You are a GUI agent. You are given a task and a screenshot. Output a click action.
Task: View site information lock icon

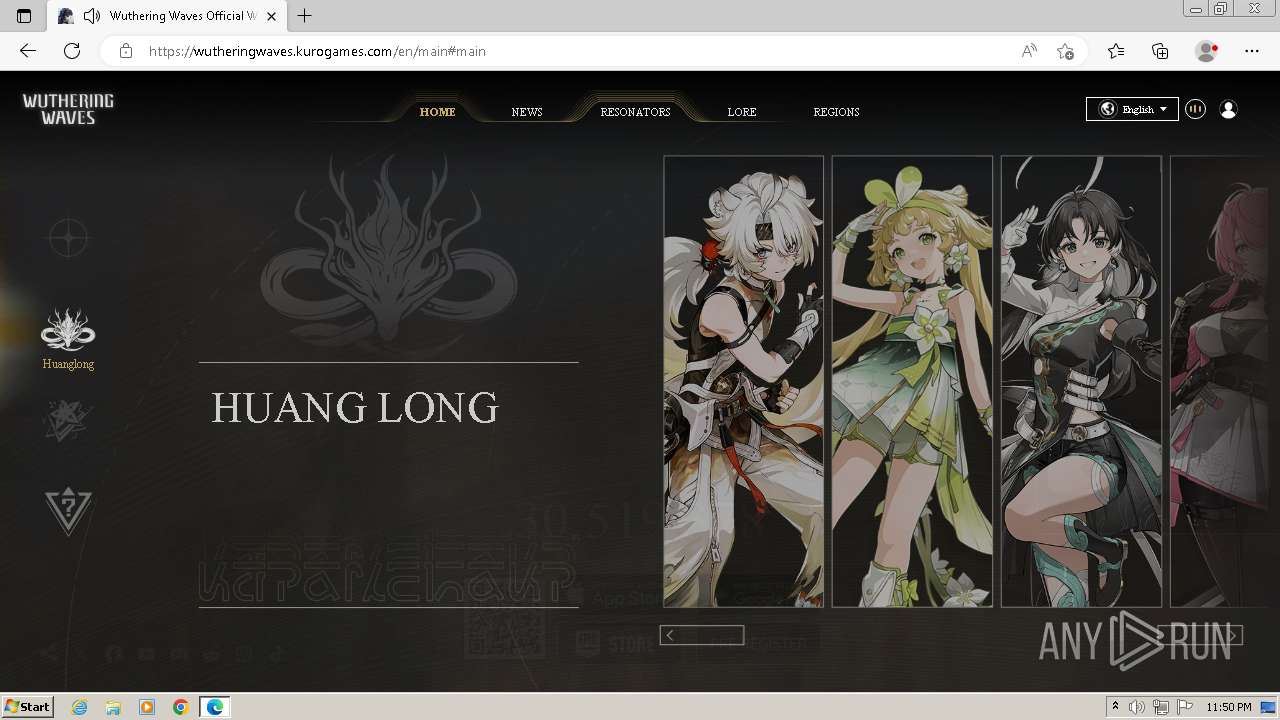[x=126, y=51]
